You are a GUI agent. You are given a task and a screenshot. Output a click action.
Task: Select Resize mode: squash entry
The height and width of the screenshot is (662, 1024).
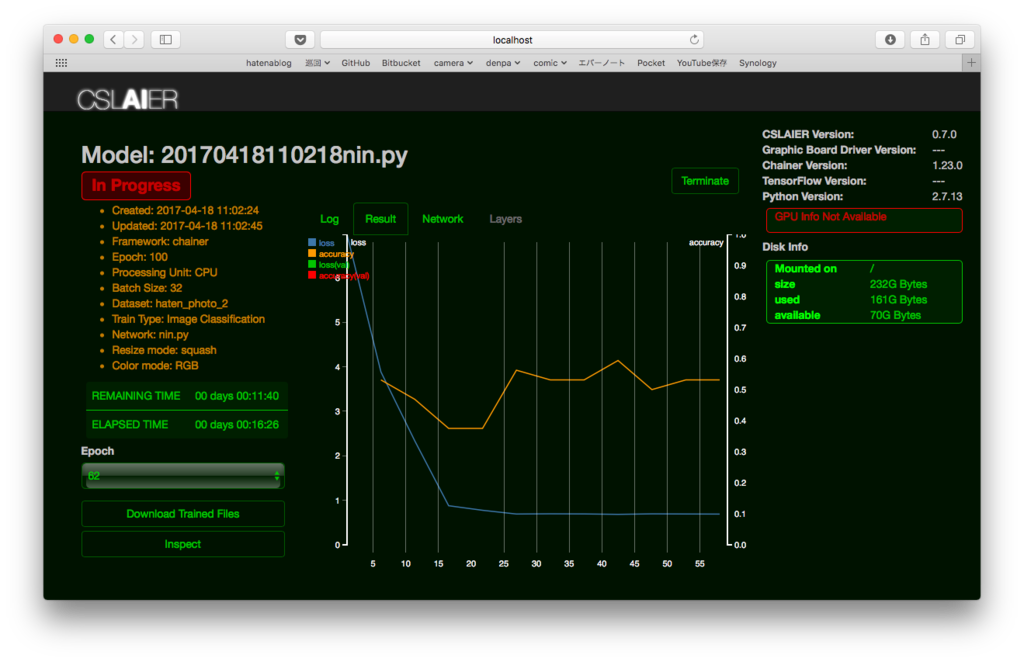coord(164,350)
